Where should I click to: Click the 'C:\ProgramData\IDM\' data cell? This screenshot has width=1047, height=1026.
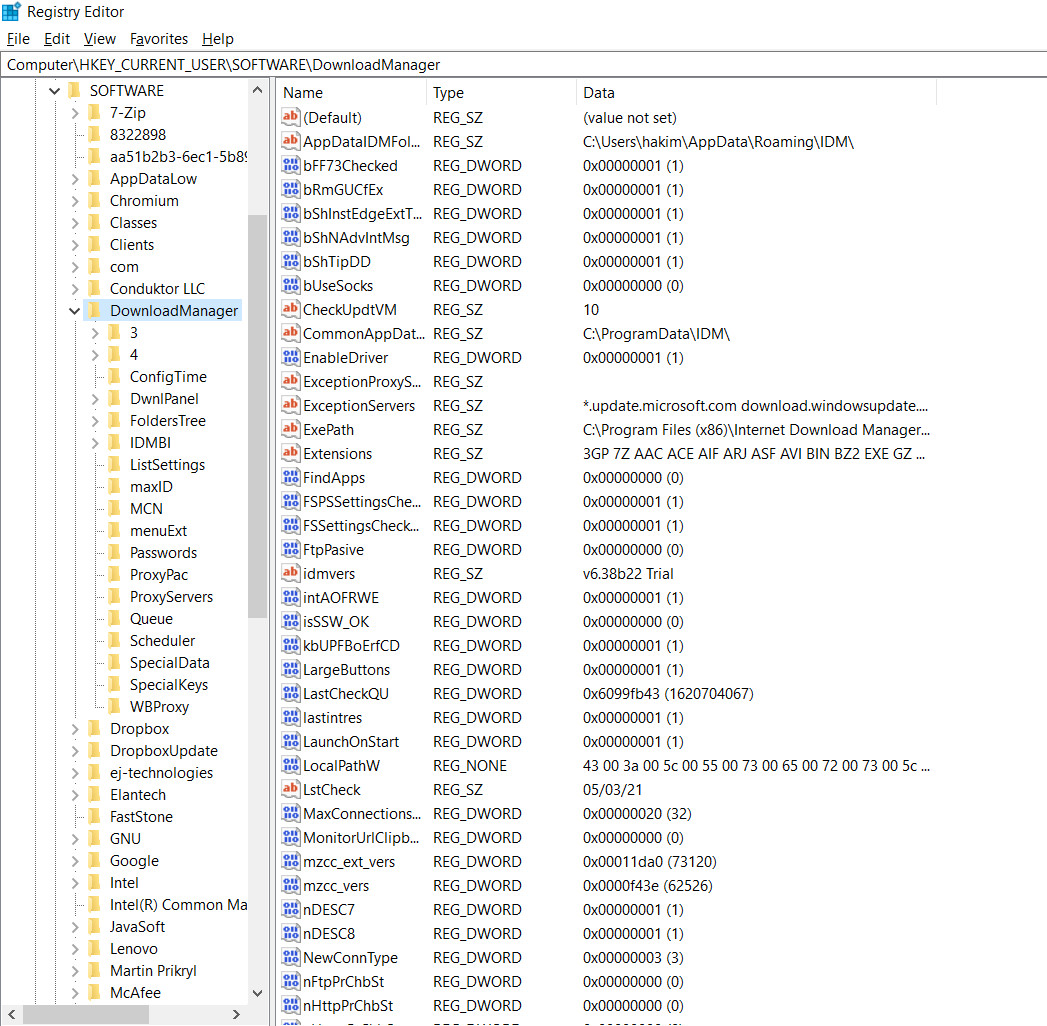click(656, 334)
